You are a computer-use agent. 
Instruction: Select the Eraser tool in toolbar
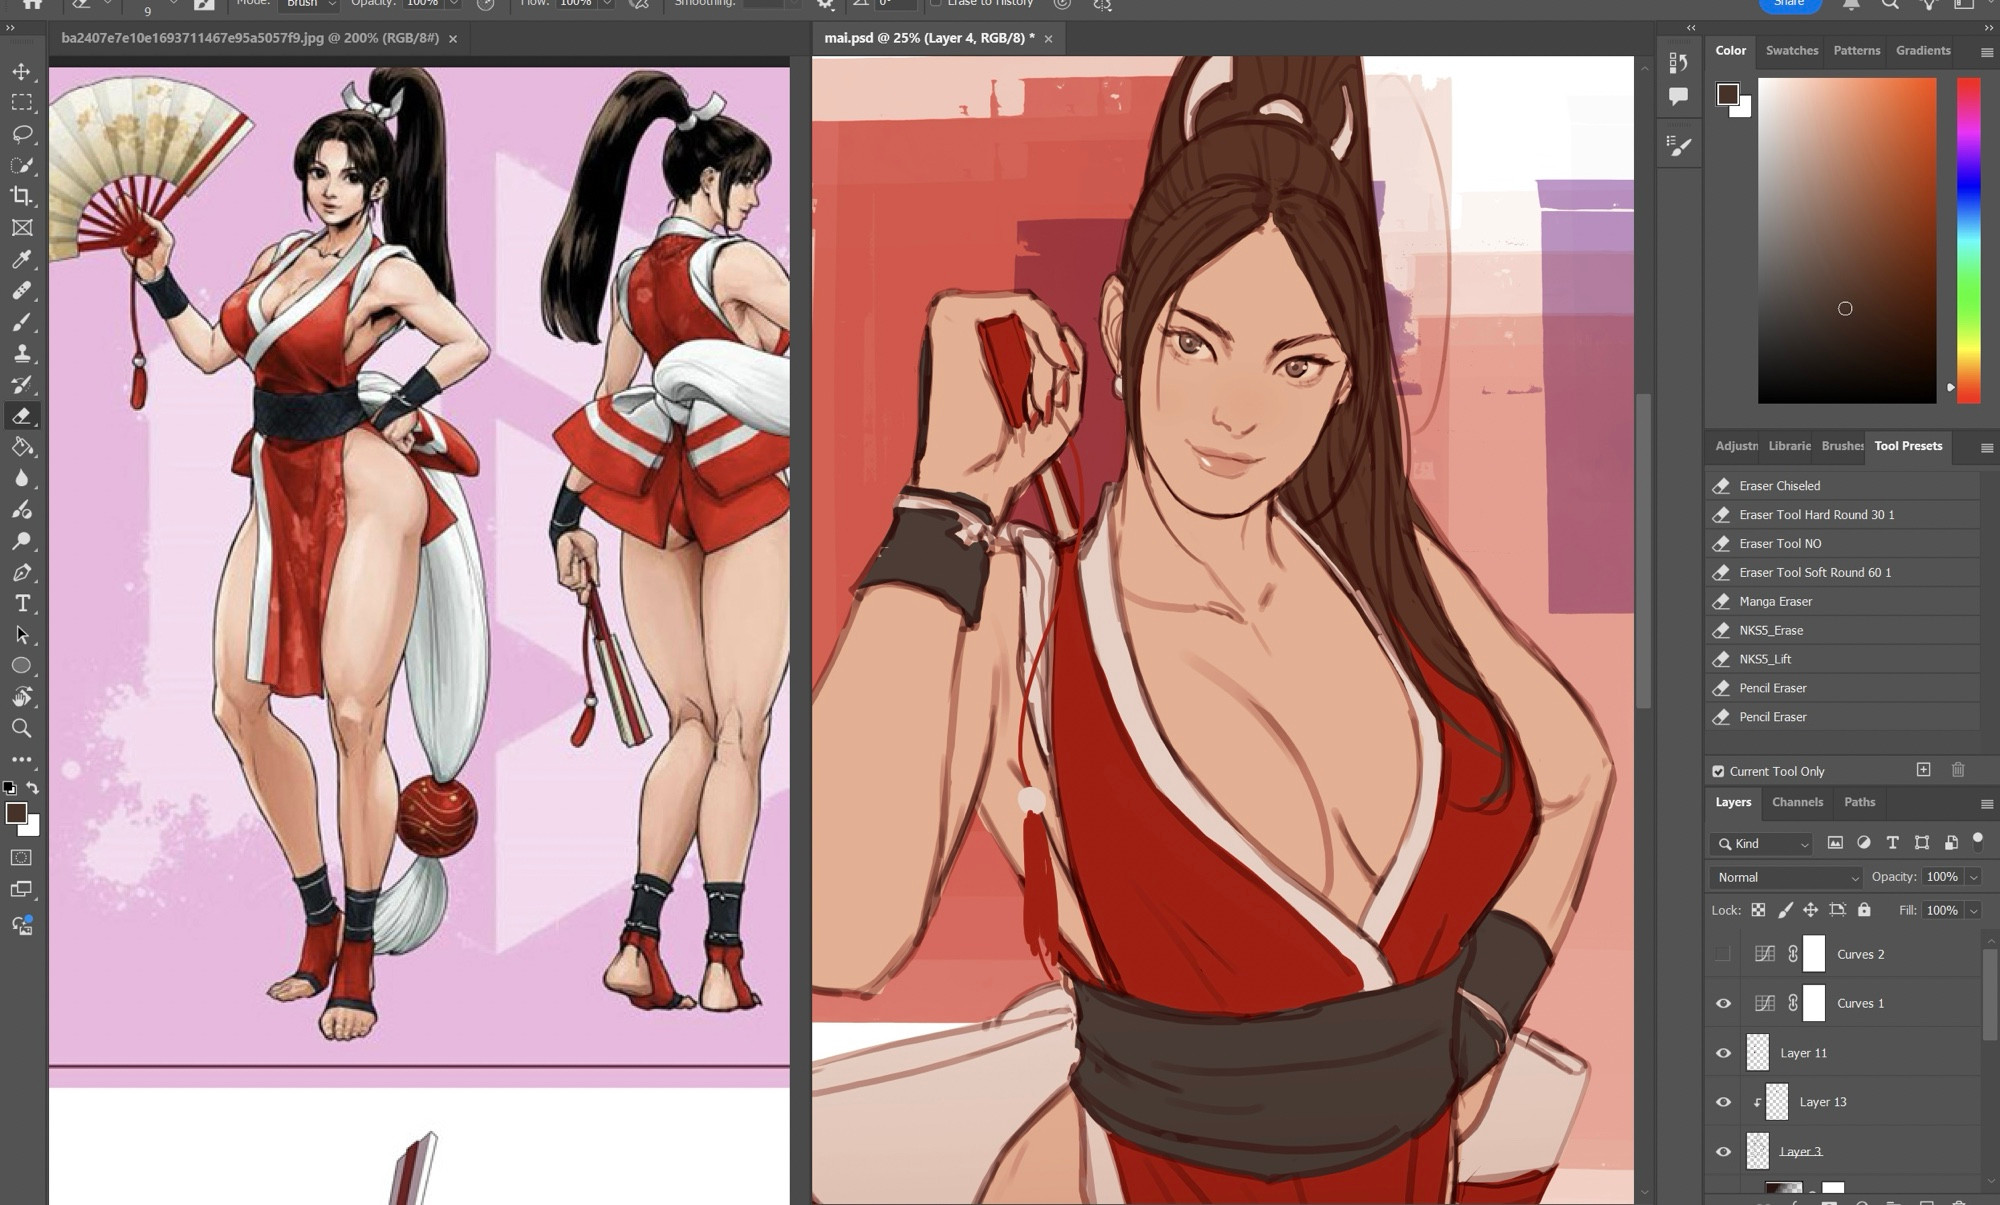[21, 416]
